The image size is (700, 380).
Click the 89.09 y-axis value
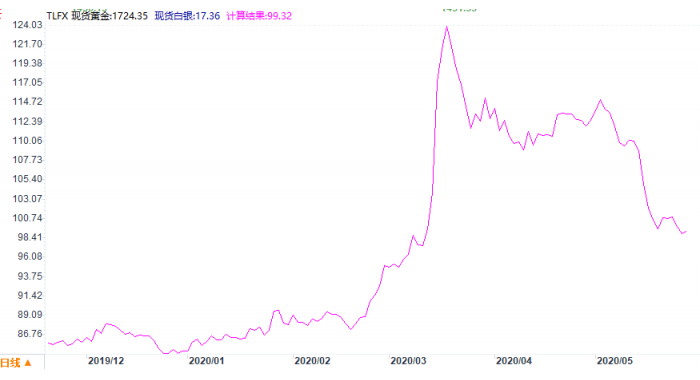(x=30, y=314)
